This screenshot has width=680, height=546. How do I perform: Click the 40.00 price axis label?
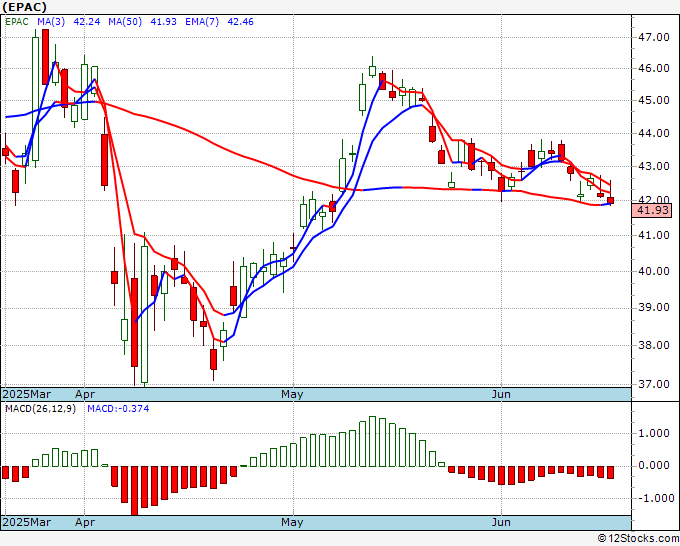654,271
